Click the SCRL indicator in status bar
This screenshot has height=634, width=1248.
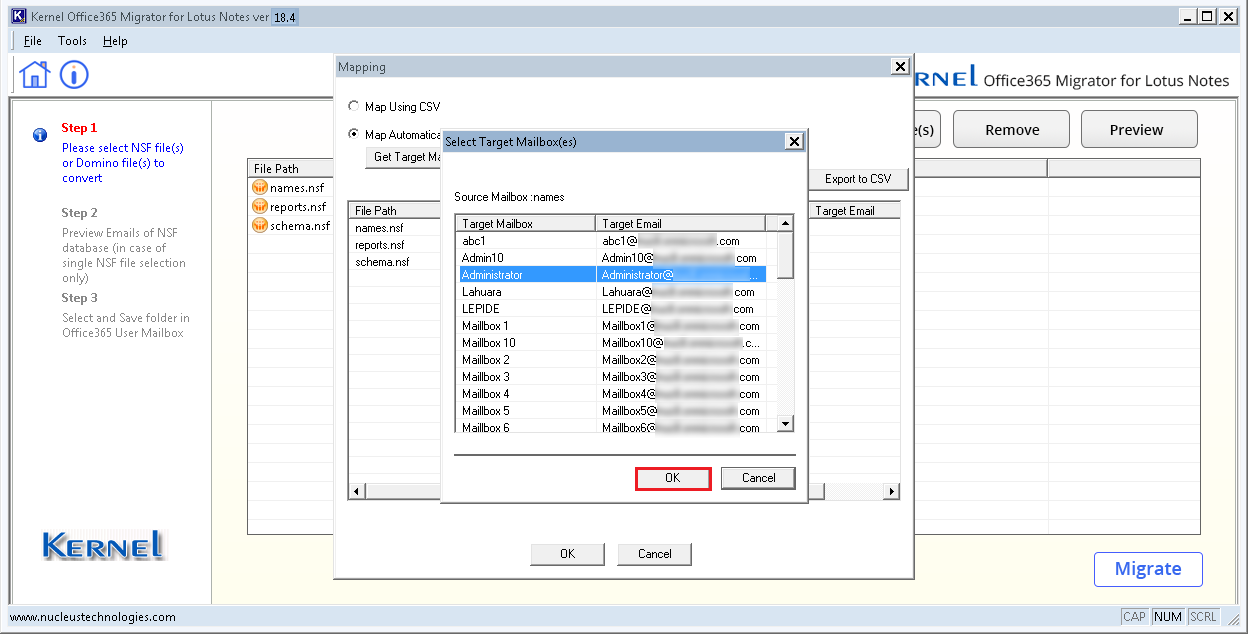[1203, 617]
